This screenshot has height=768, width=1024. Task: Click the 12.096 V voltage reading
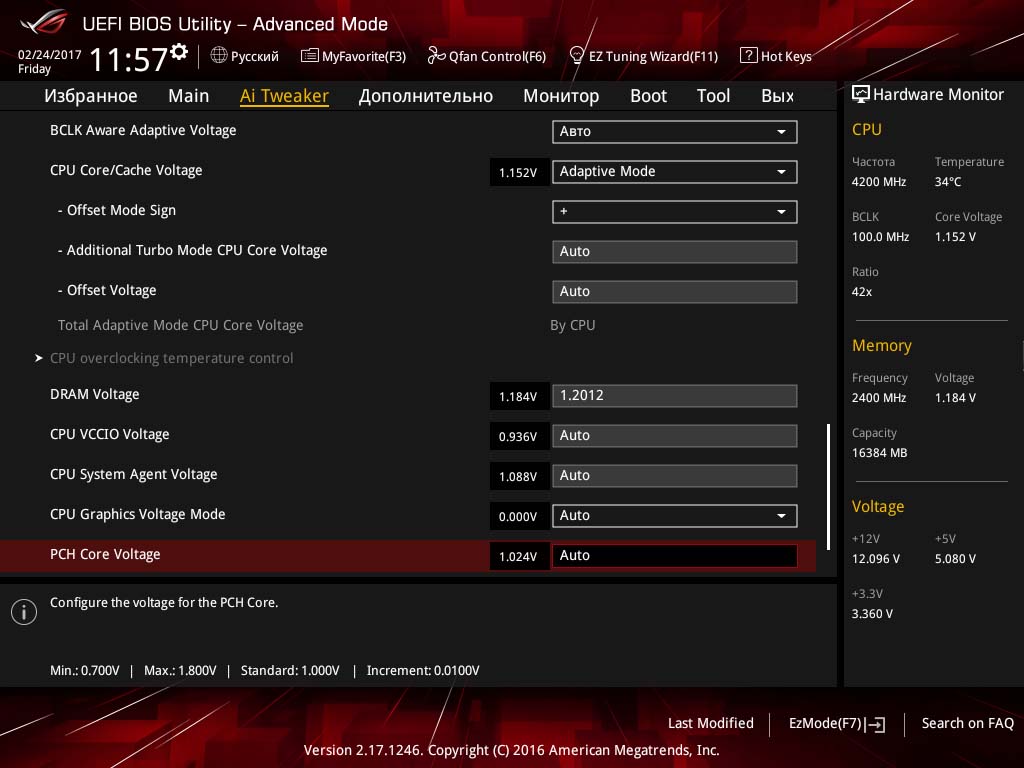(876, 559)
